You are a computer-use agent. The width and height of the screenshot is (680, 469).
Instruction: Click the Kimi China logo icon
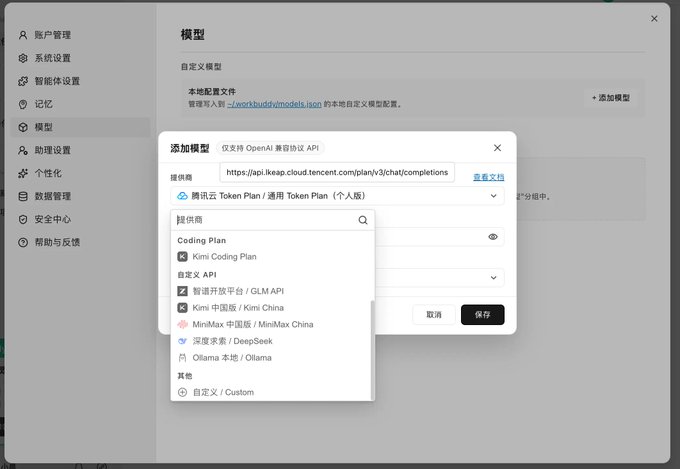(183, 308)
